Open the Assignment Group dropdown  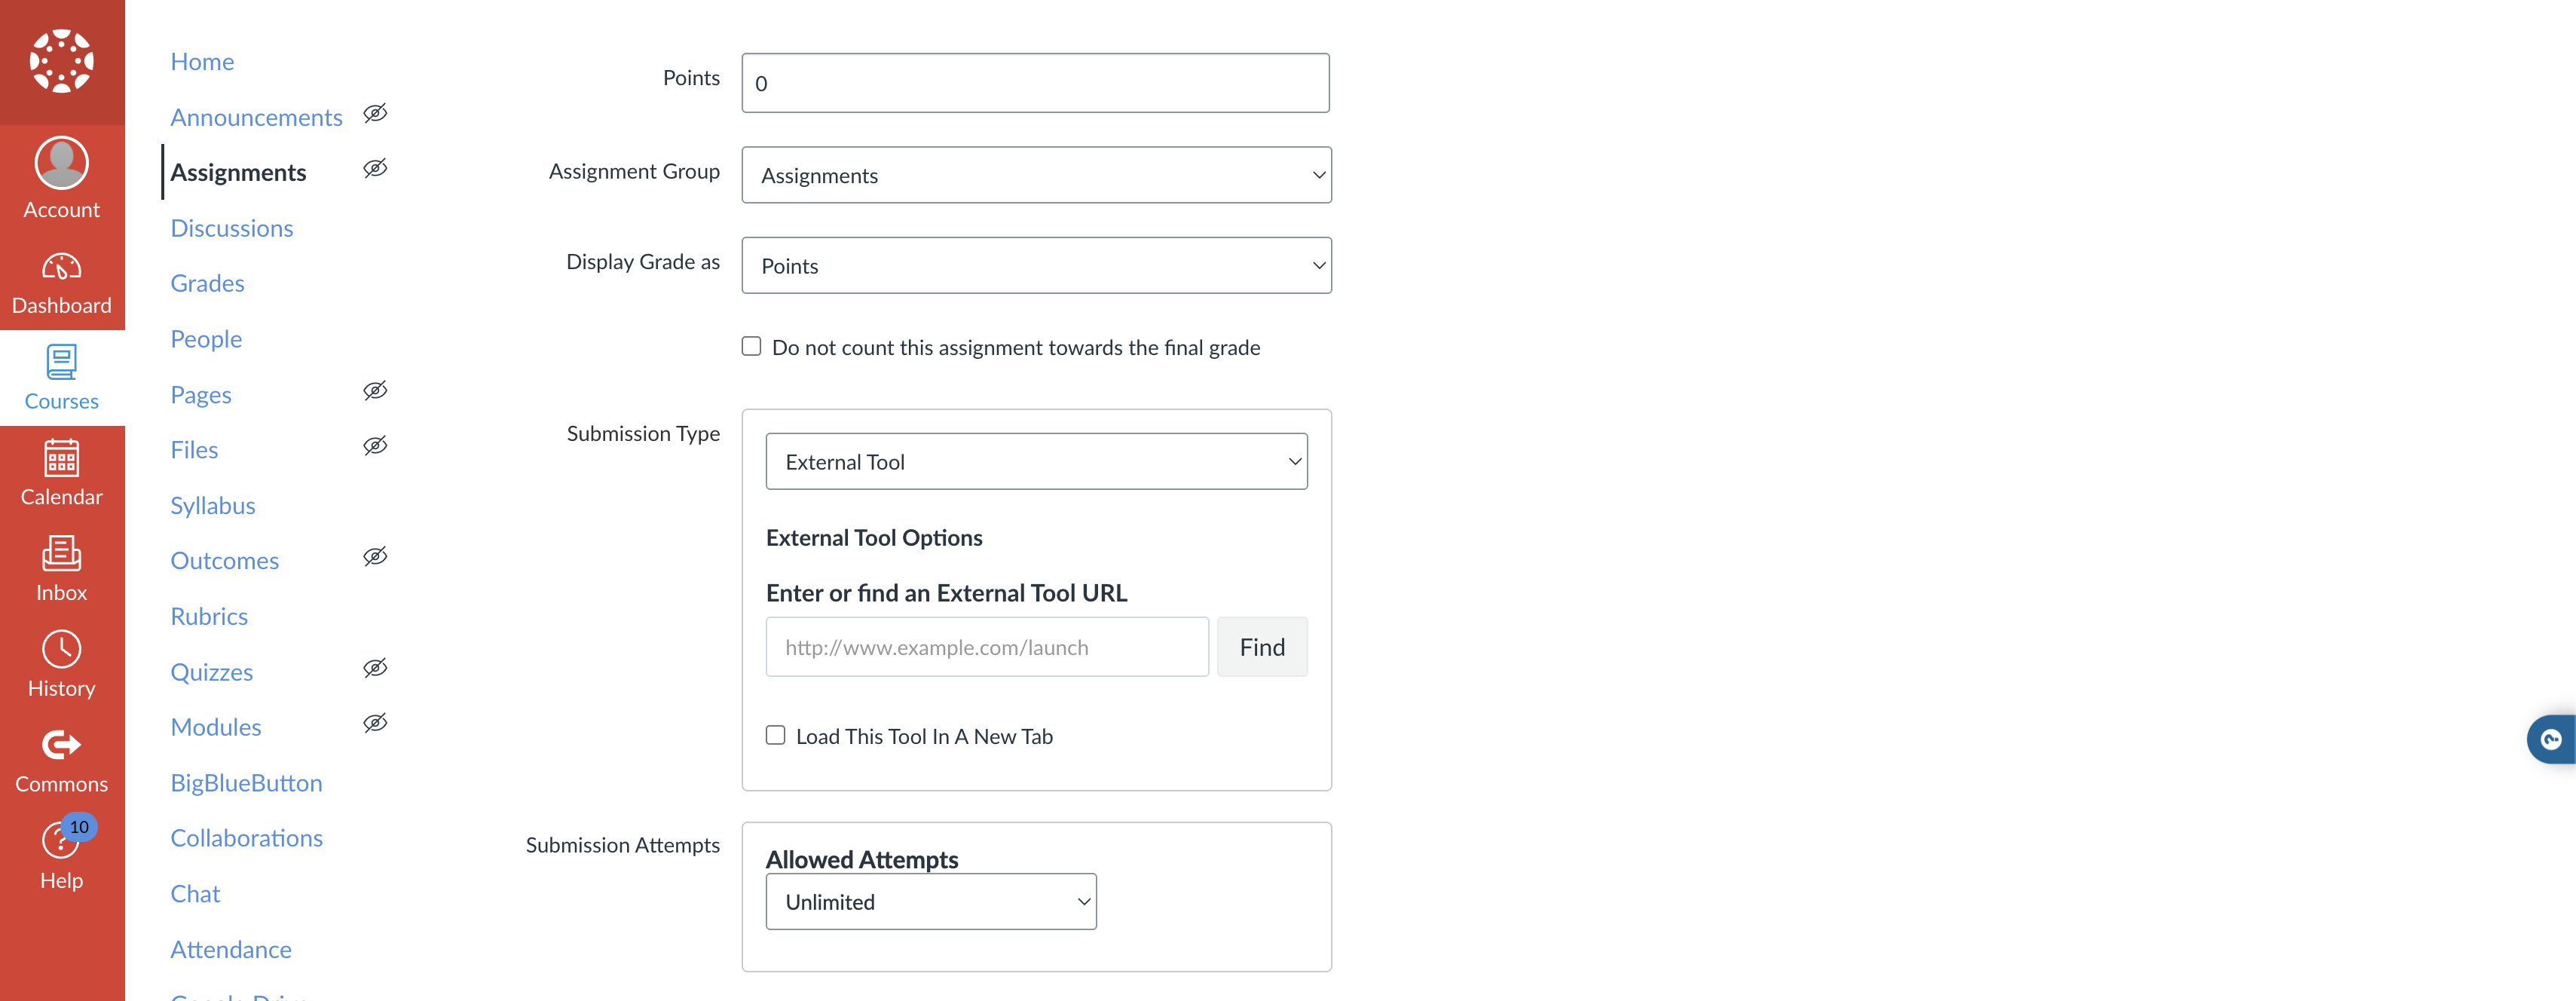click(1036, 174)
